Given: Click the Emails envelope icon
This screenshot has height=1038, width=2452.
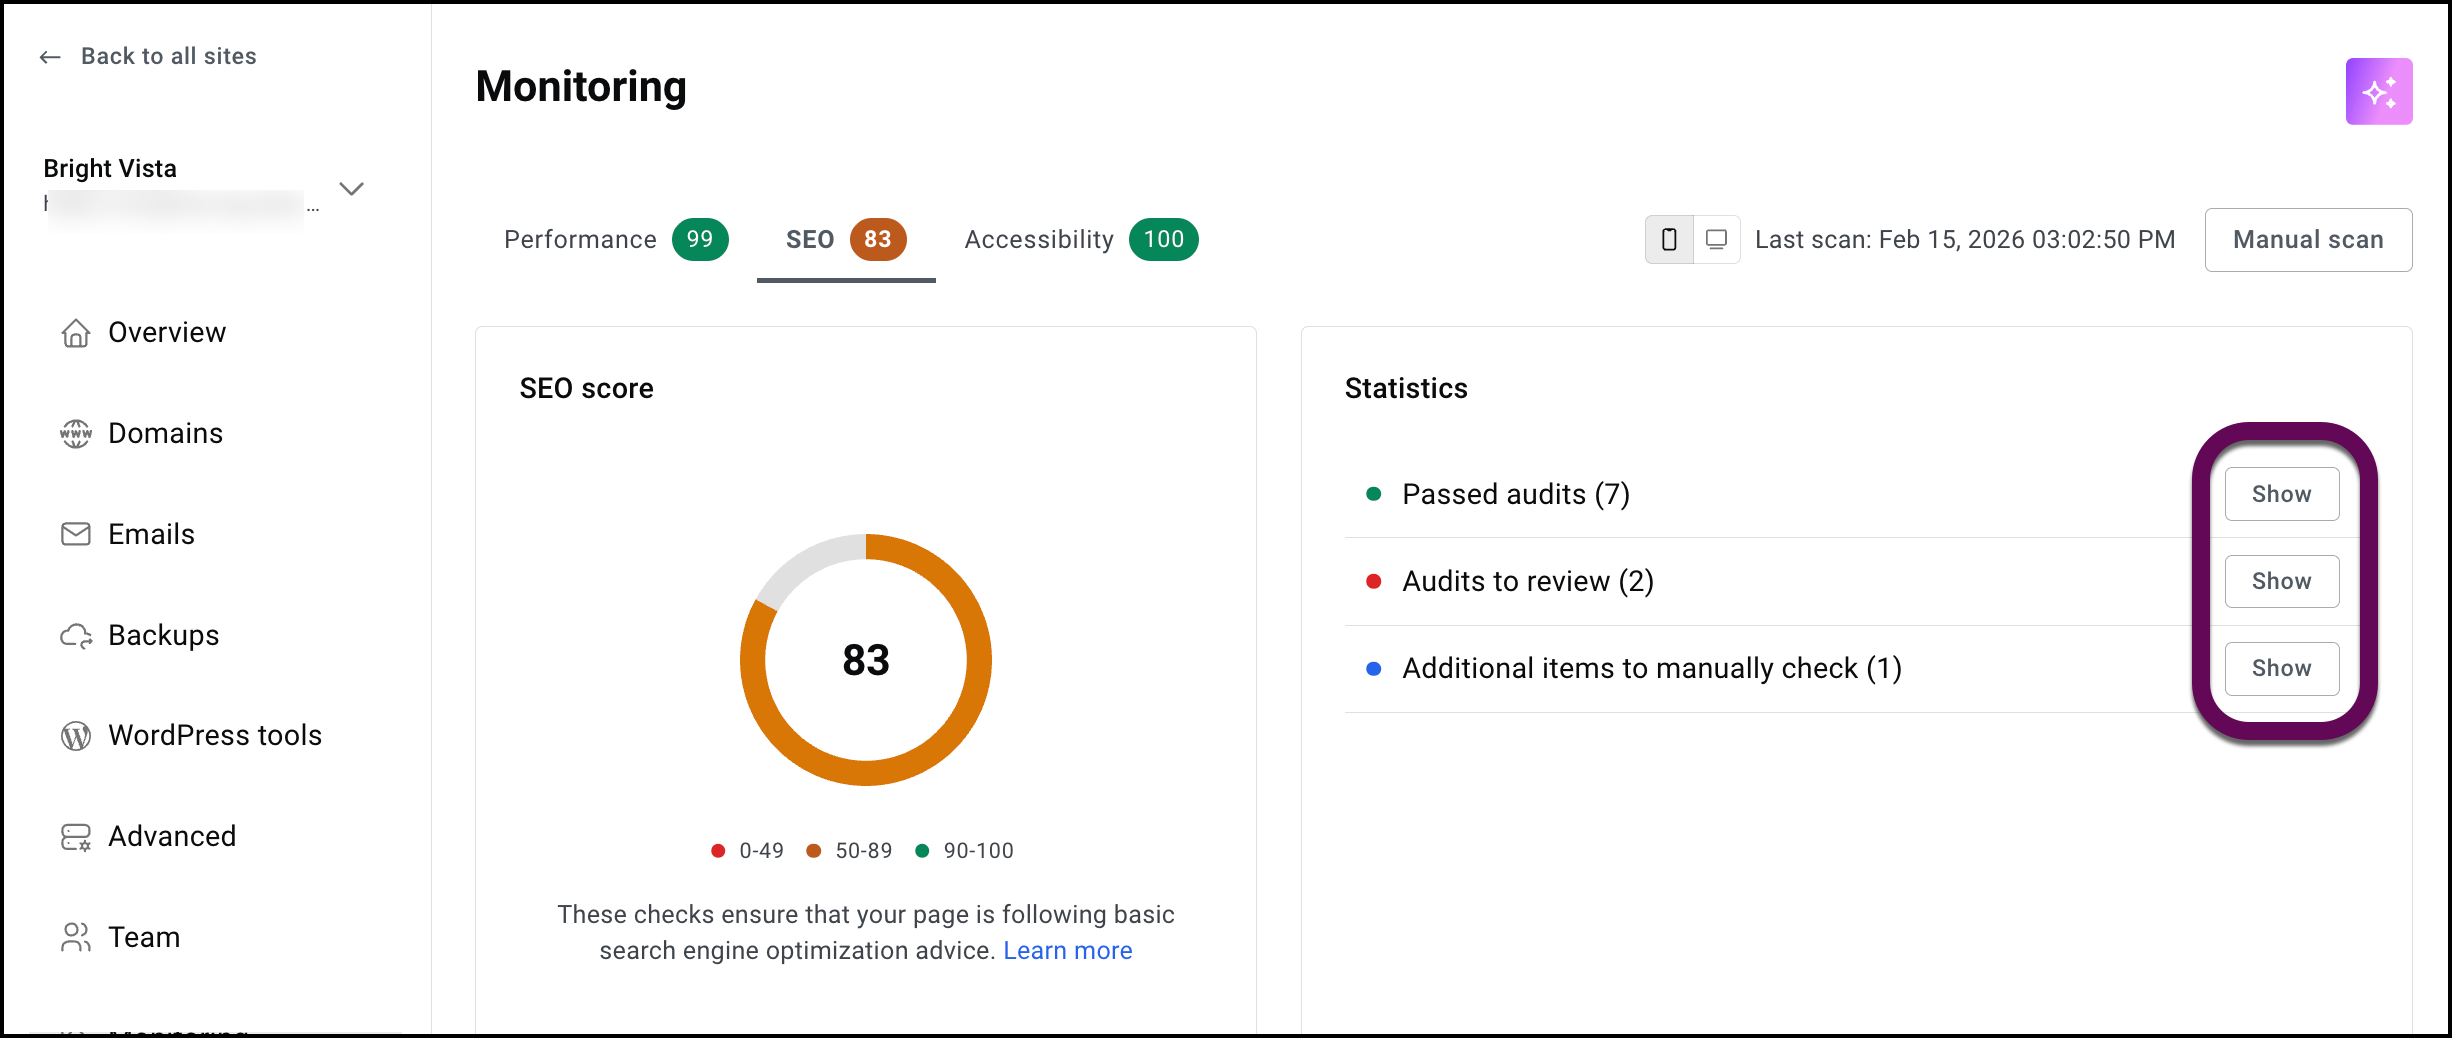Looking at the screenshot, I should click(76, 534).
